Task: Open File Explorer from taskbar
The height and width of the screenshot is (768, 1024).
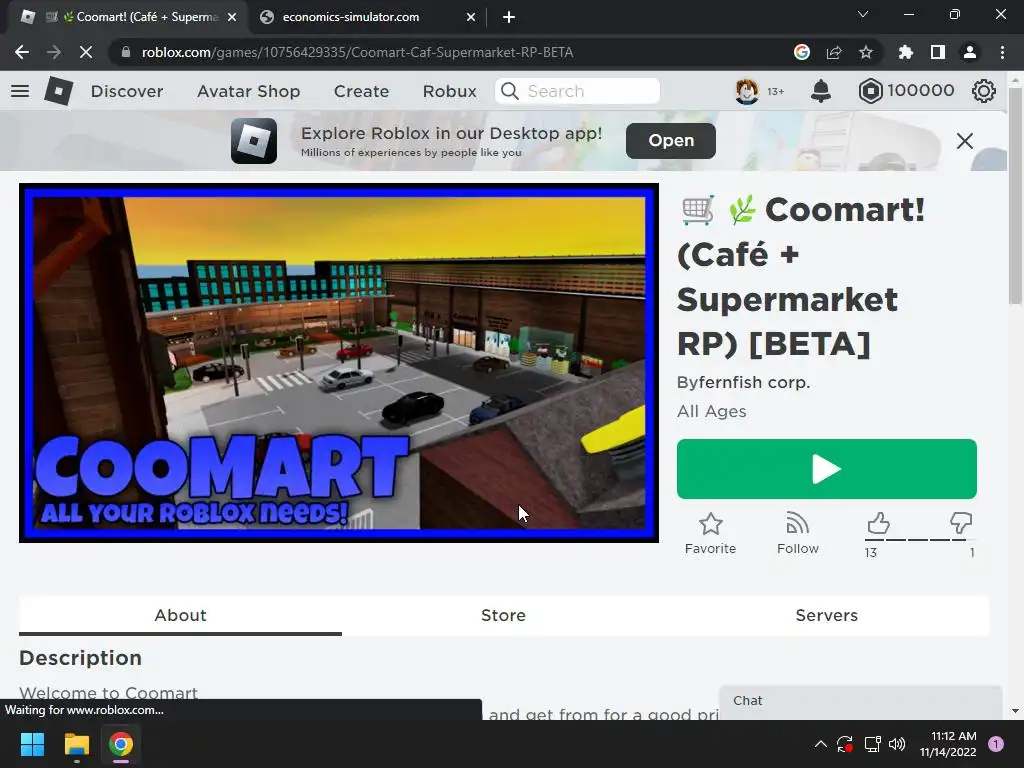Action: click(76, 744)
